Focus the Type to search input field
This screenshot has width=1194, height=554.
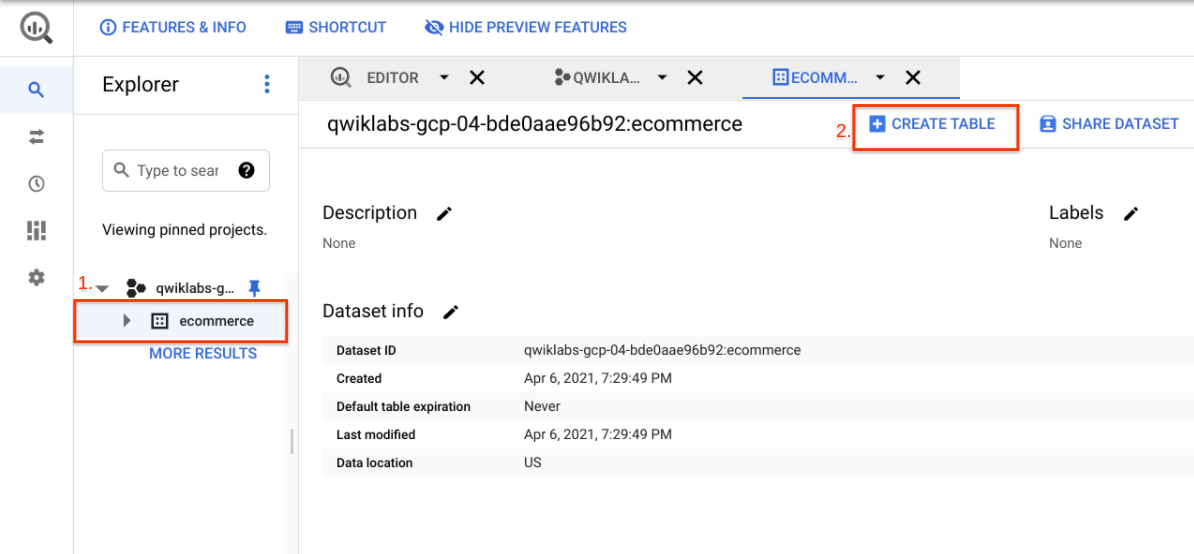coord(186,170)
